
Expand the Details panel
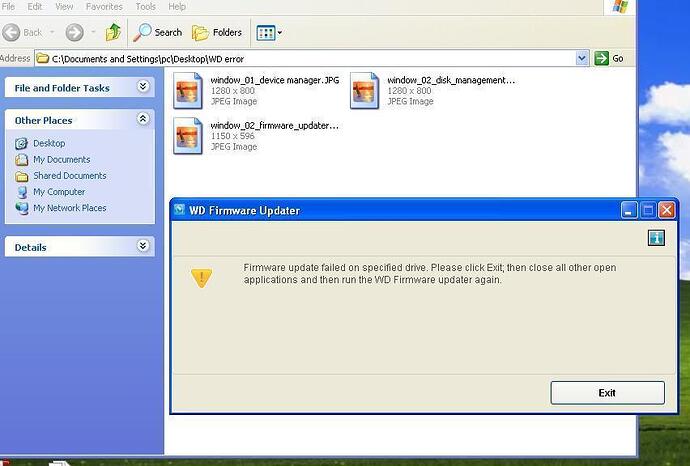point(143,246)
